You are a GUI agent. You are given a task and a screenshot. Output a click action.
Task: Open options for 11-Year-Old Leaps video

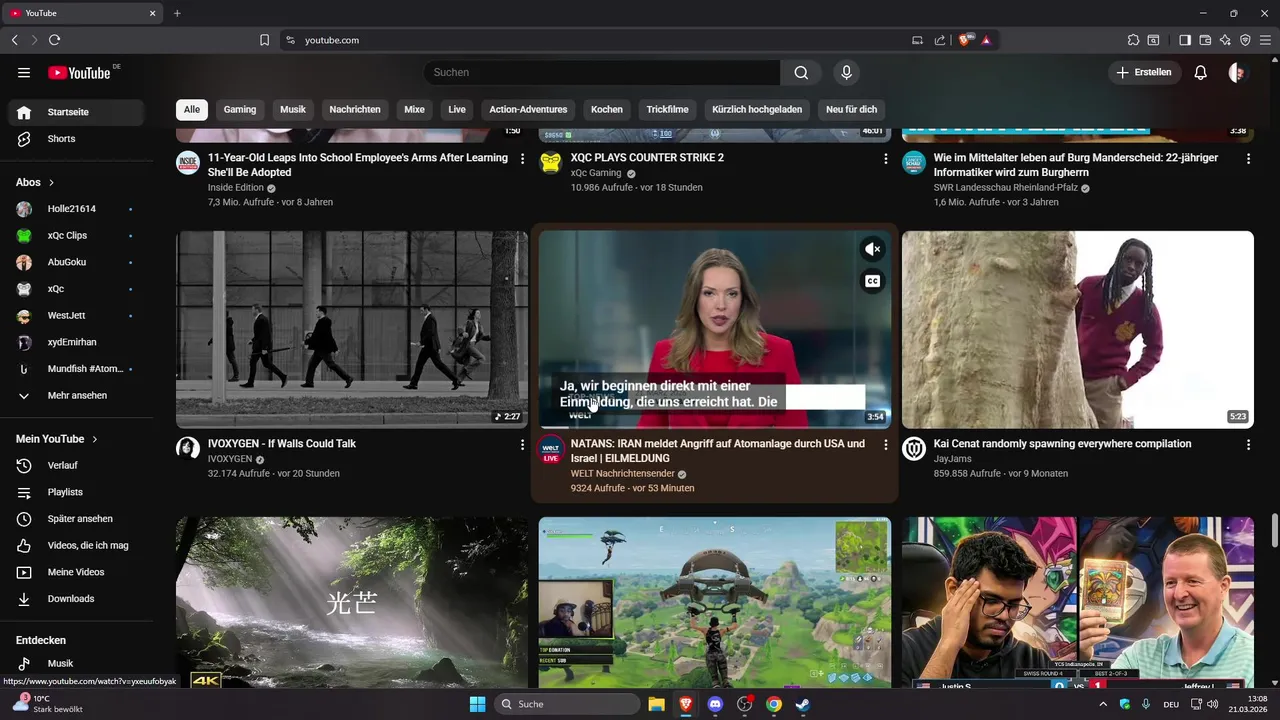coord(522,158)
